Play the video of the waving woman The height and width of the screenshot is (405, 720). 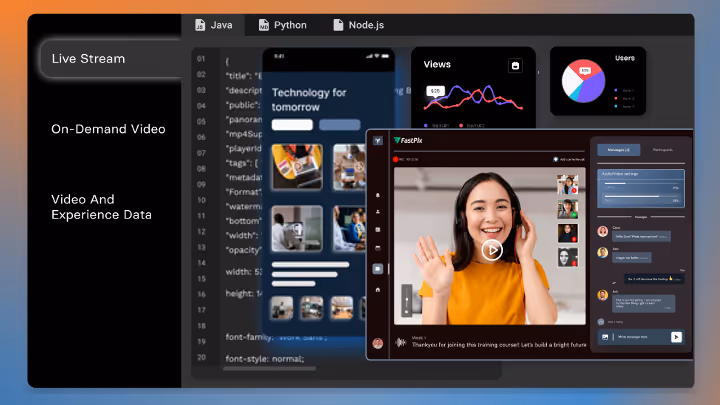(492, 250)
